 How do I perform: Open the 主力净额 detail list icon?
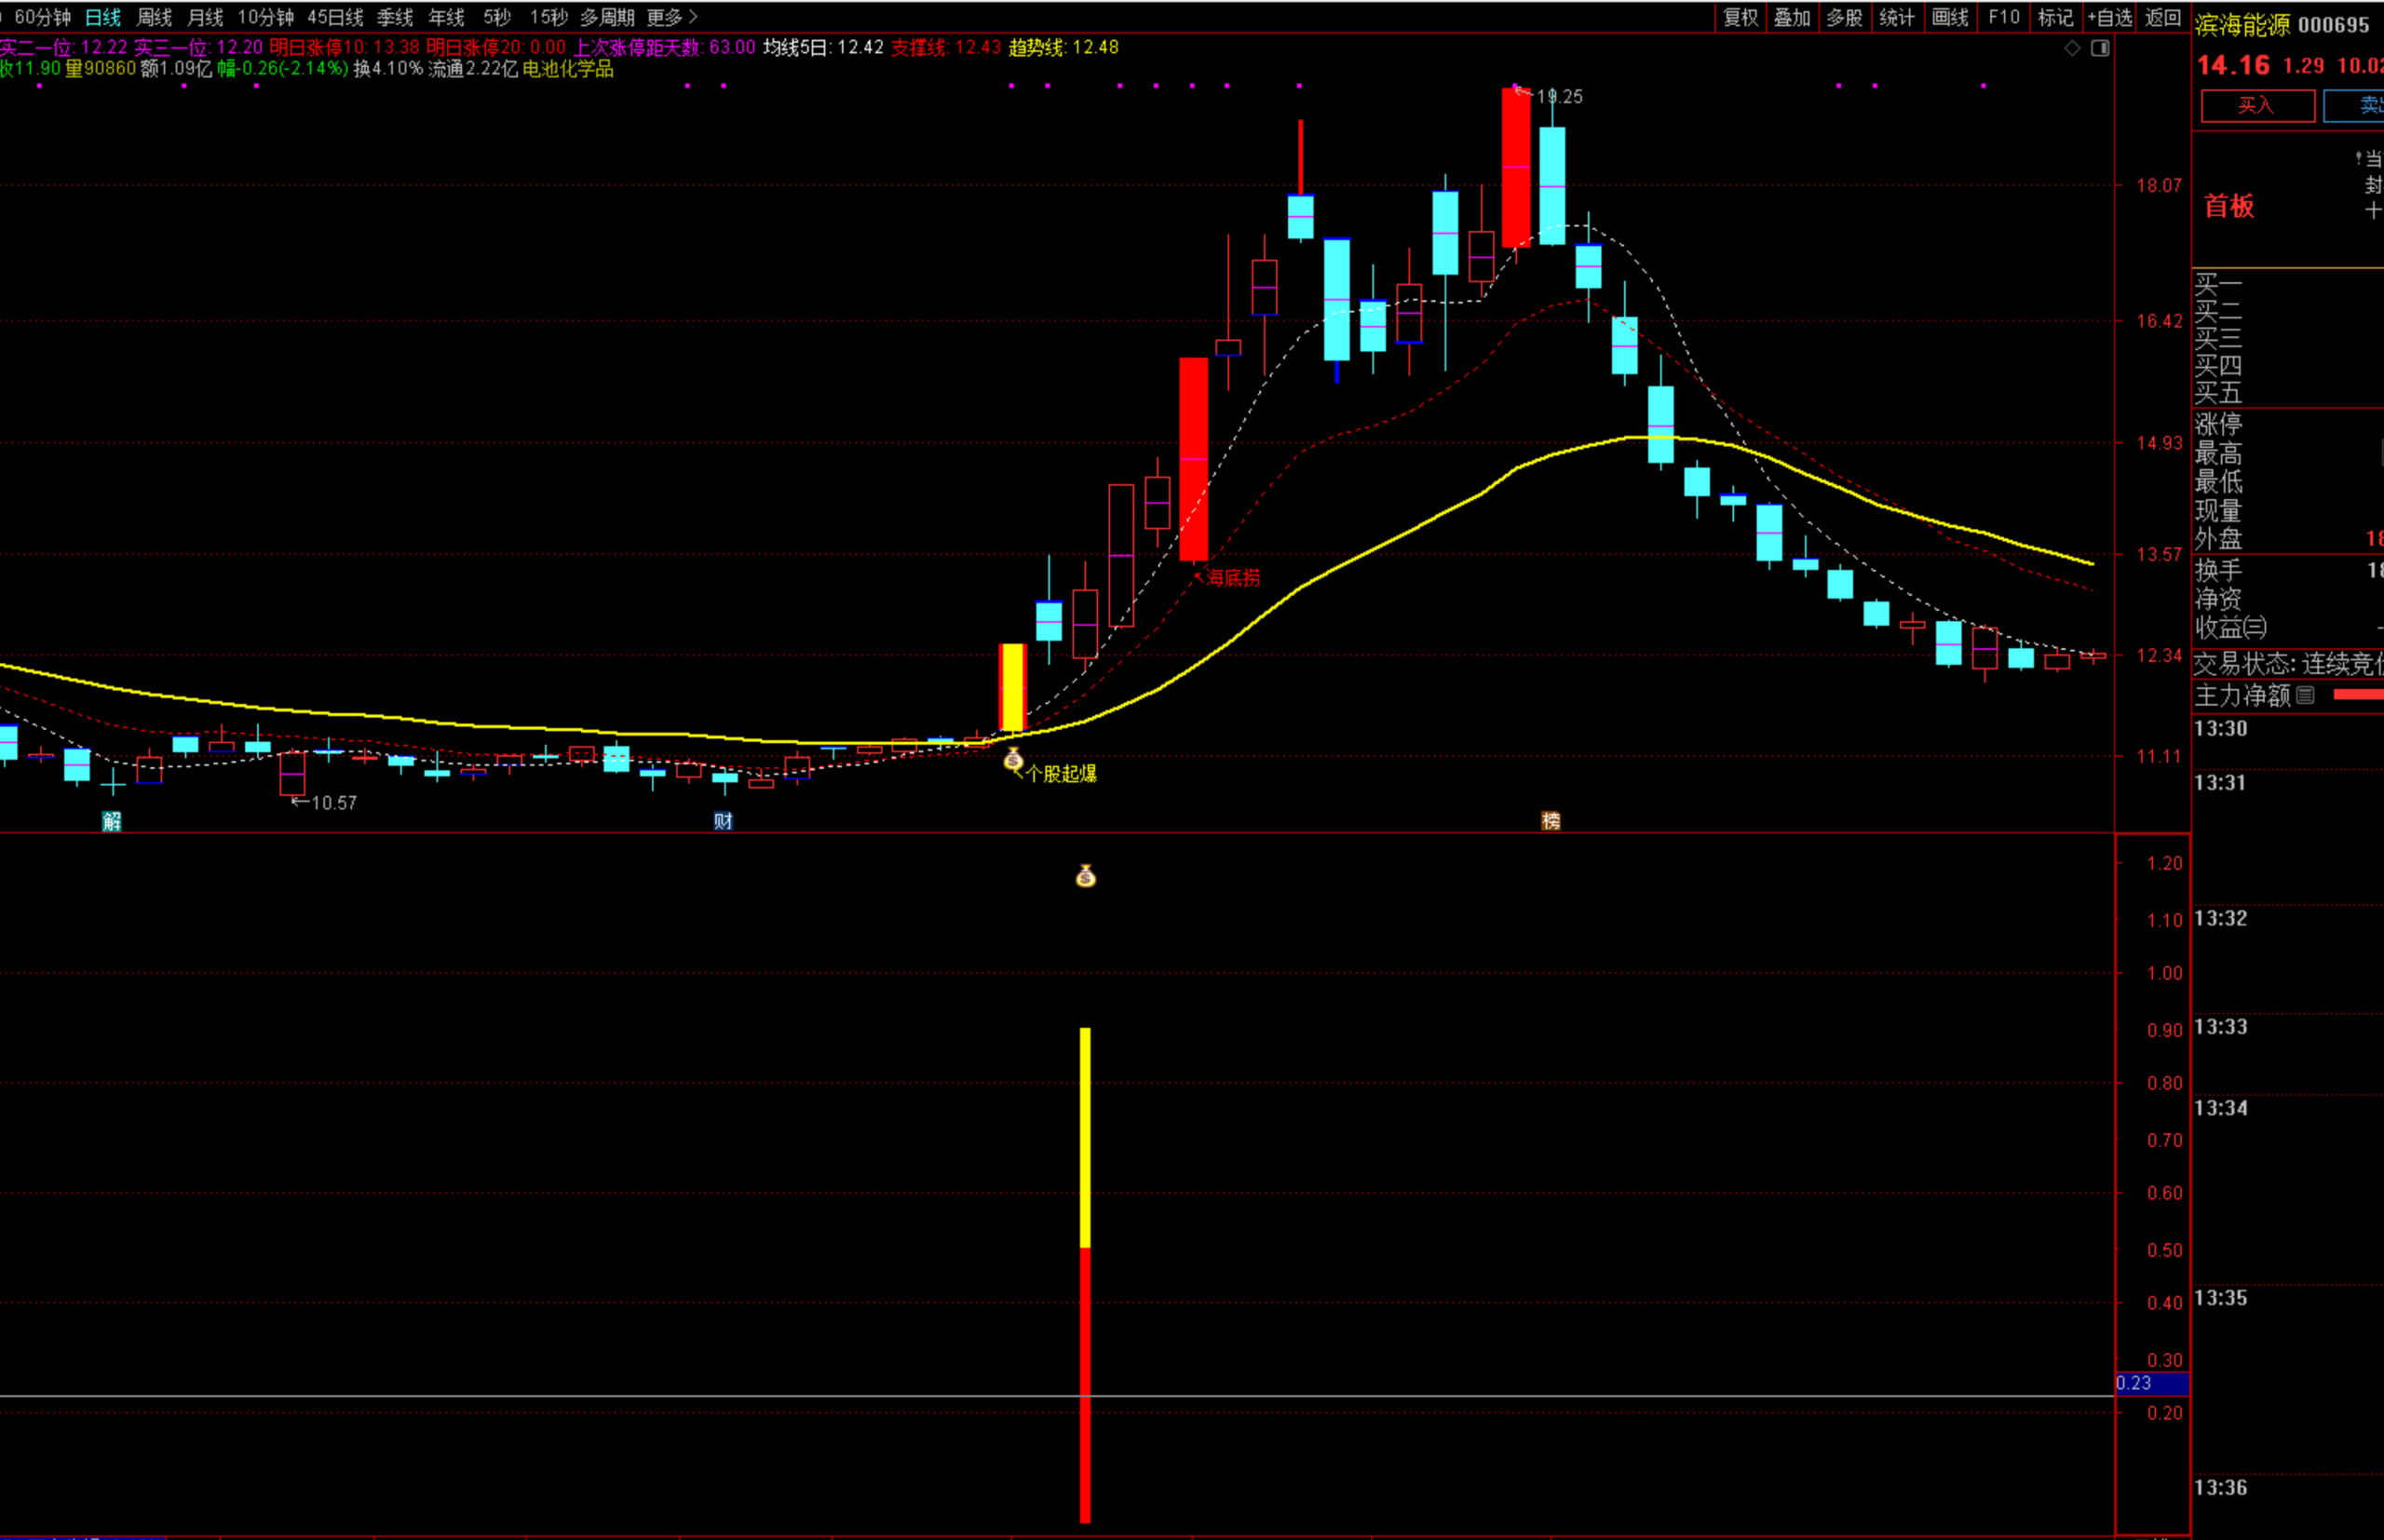2306,695
